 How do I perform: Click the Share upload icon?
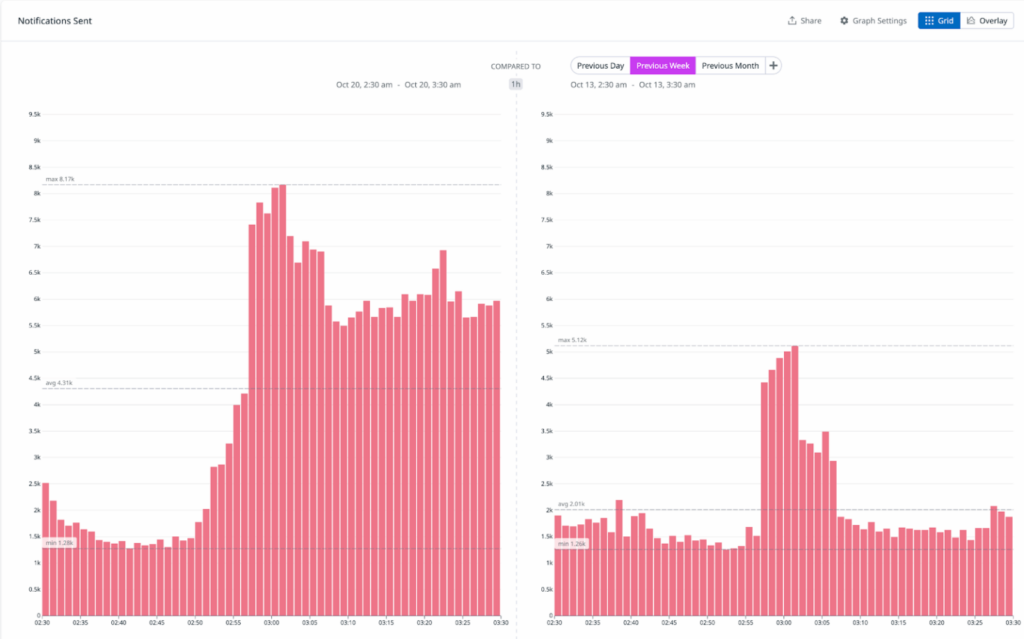pos(792,21)
